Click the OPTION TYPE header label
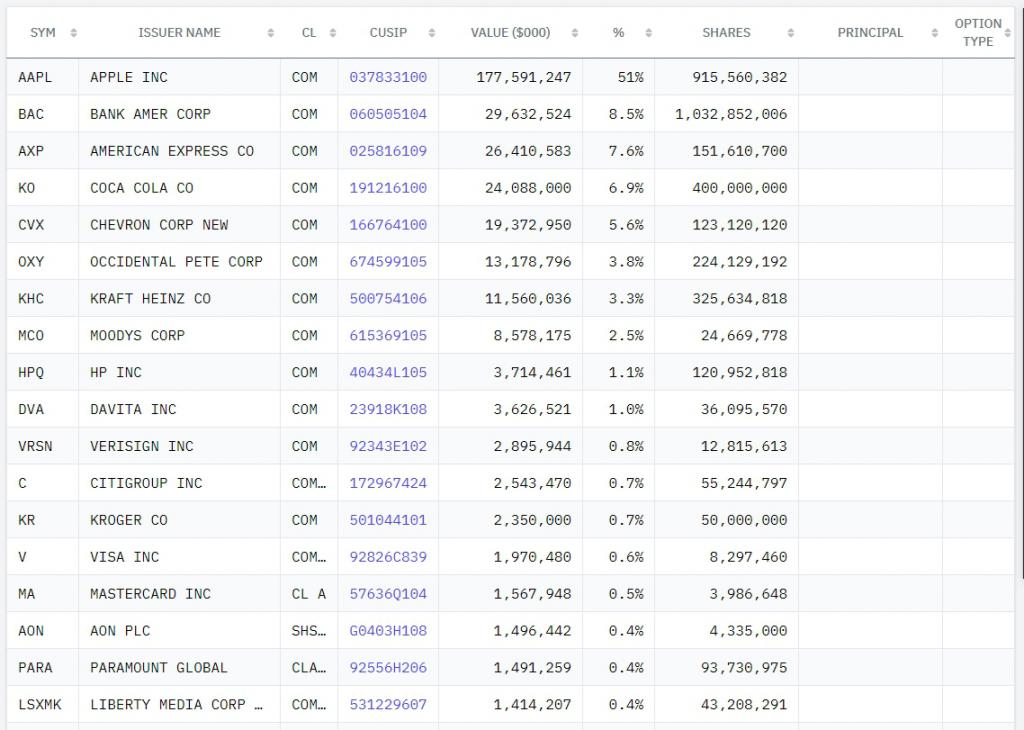Image resolution: width=1024 pixels, height=730 pixels. pos(978,33)
